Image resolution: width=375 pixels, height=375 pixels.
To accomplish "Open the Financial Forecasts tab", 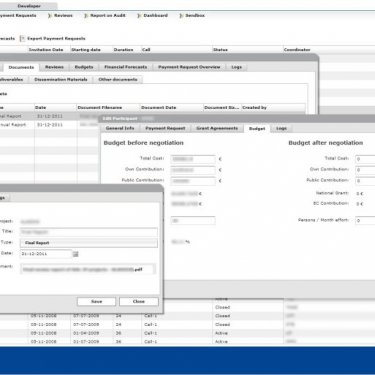I will click(126, 67).
